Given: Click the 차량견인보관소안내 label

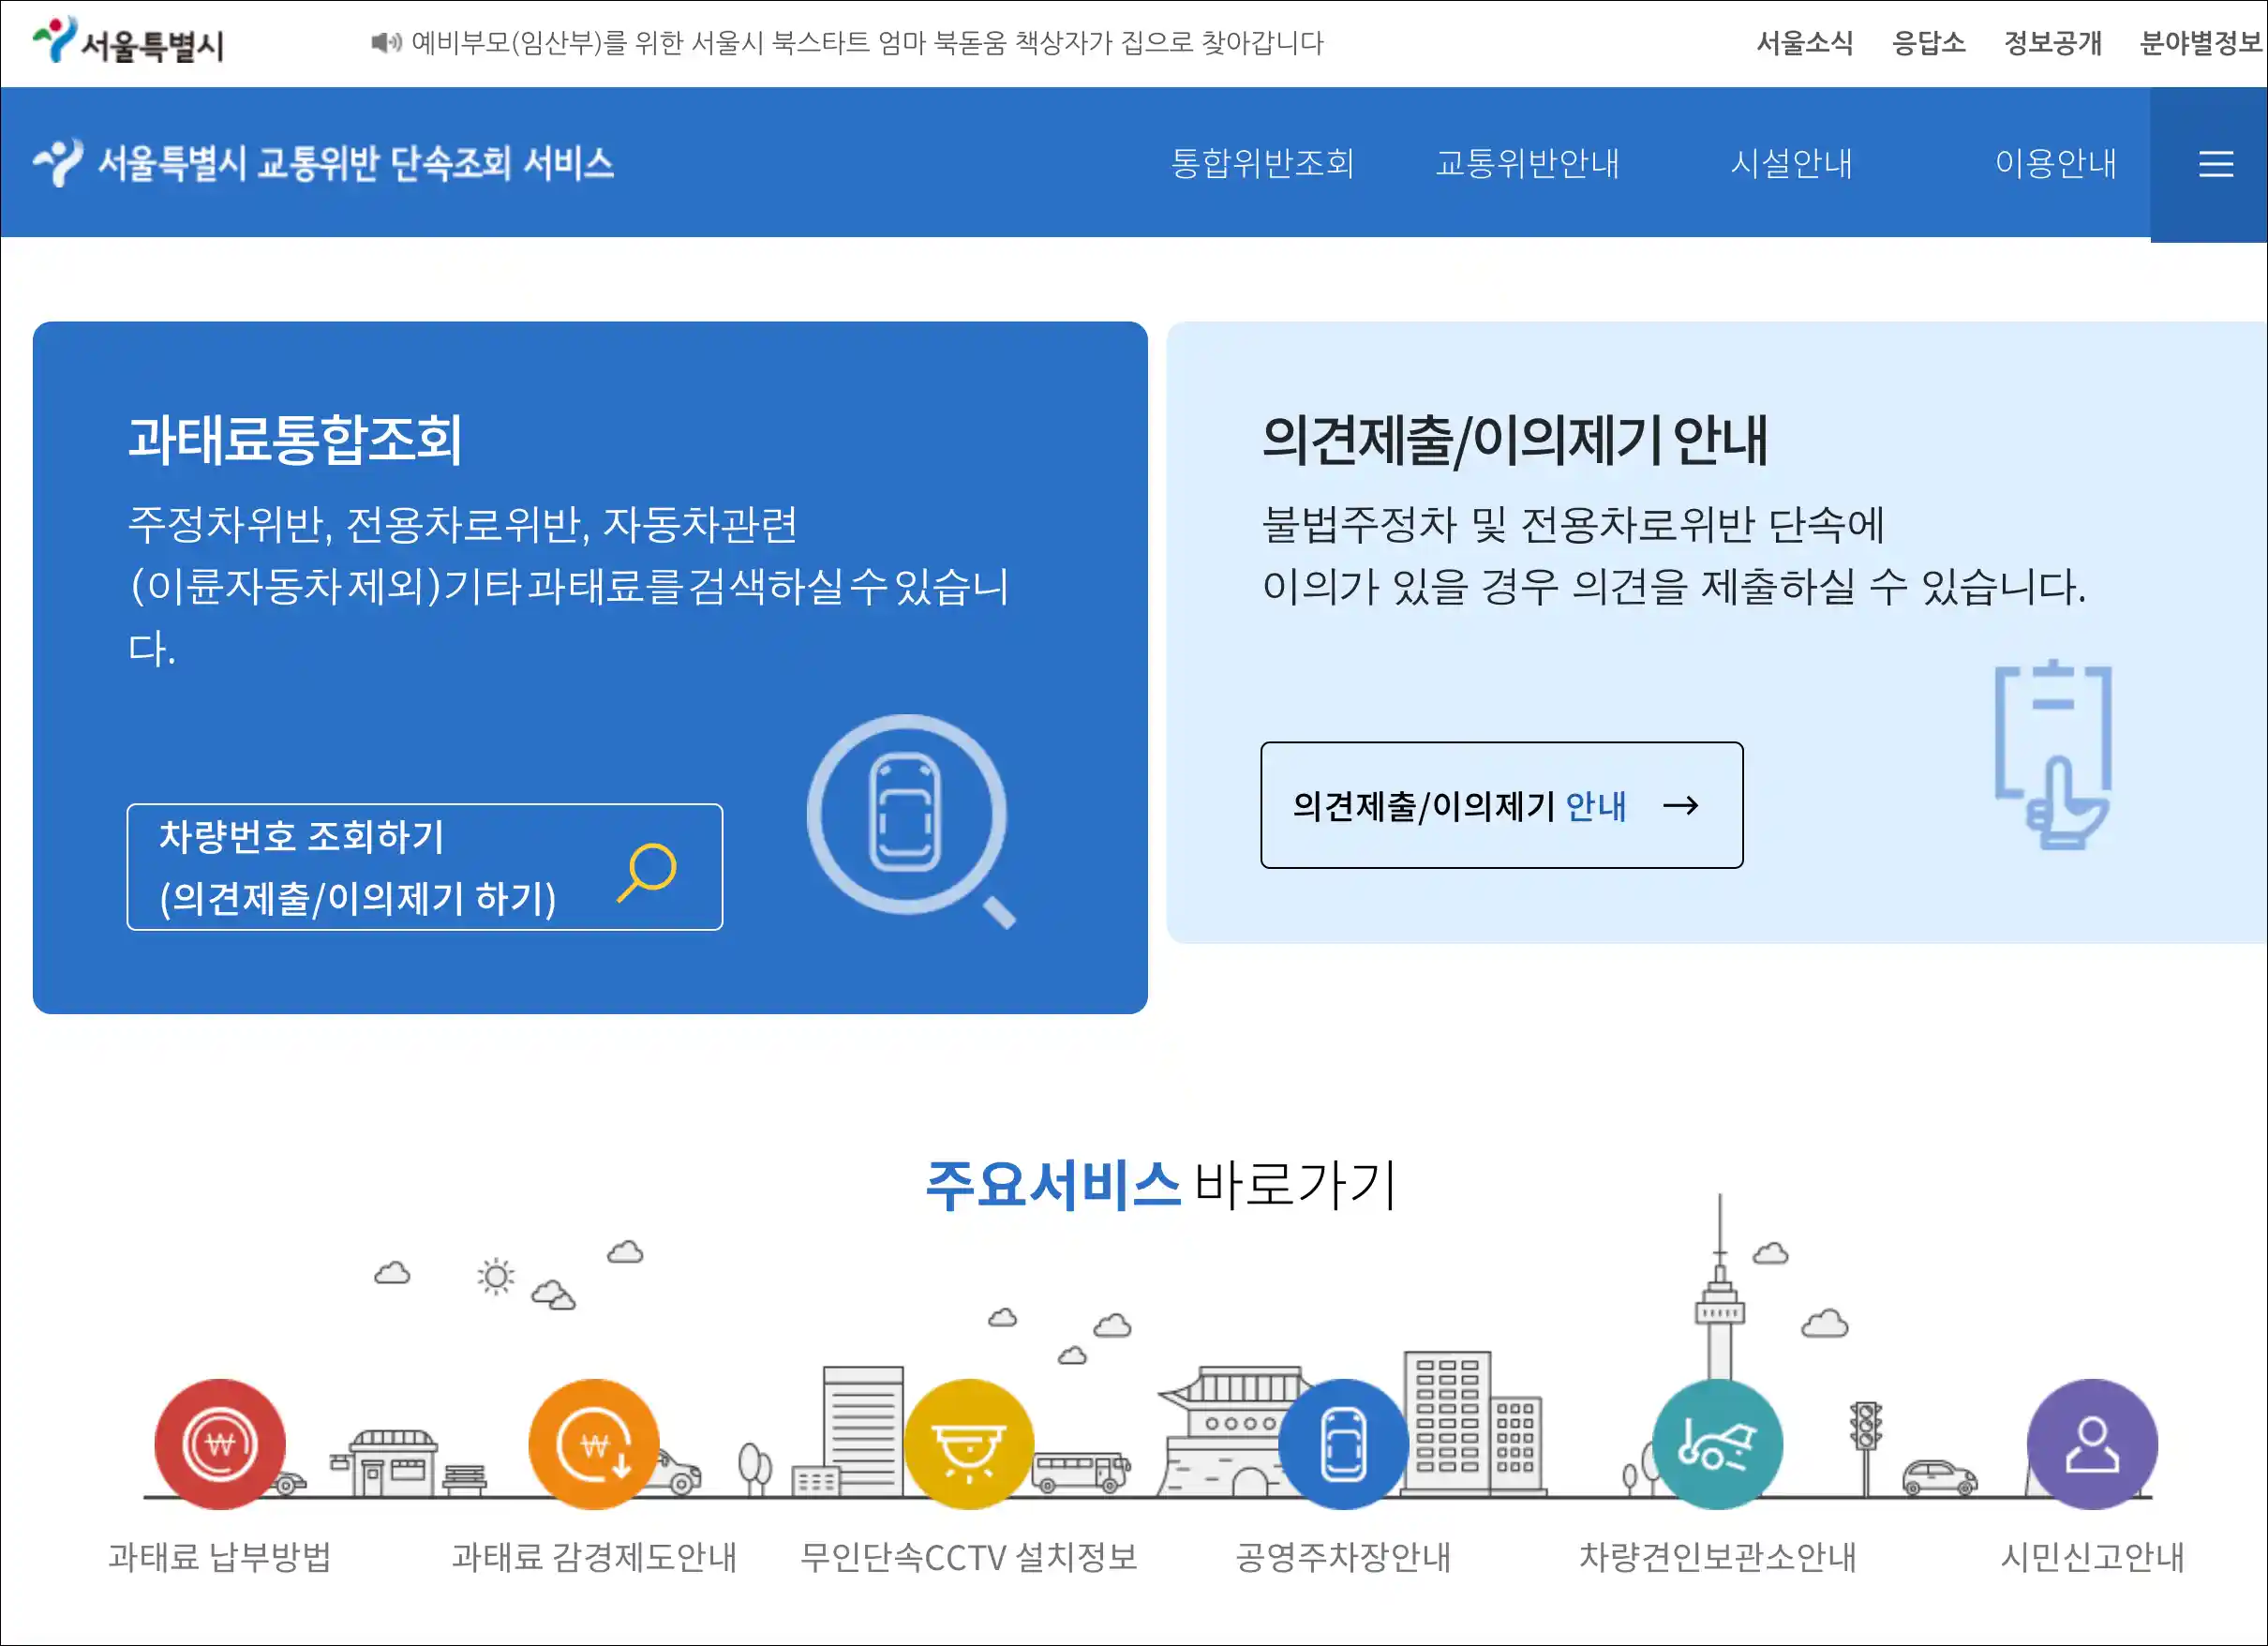Looking at the screenshot, I should click(1717, 1557).
